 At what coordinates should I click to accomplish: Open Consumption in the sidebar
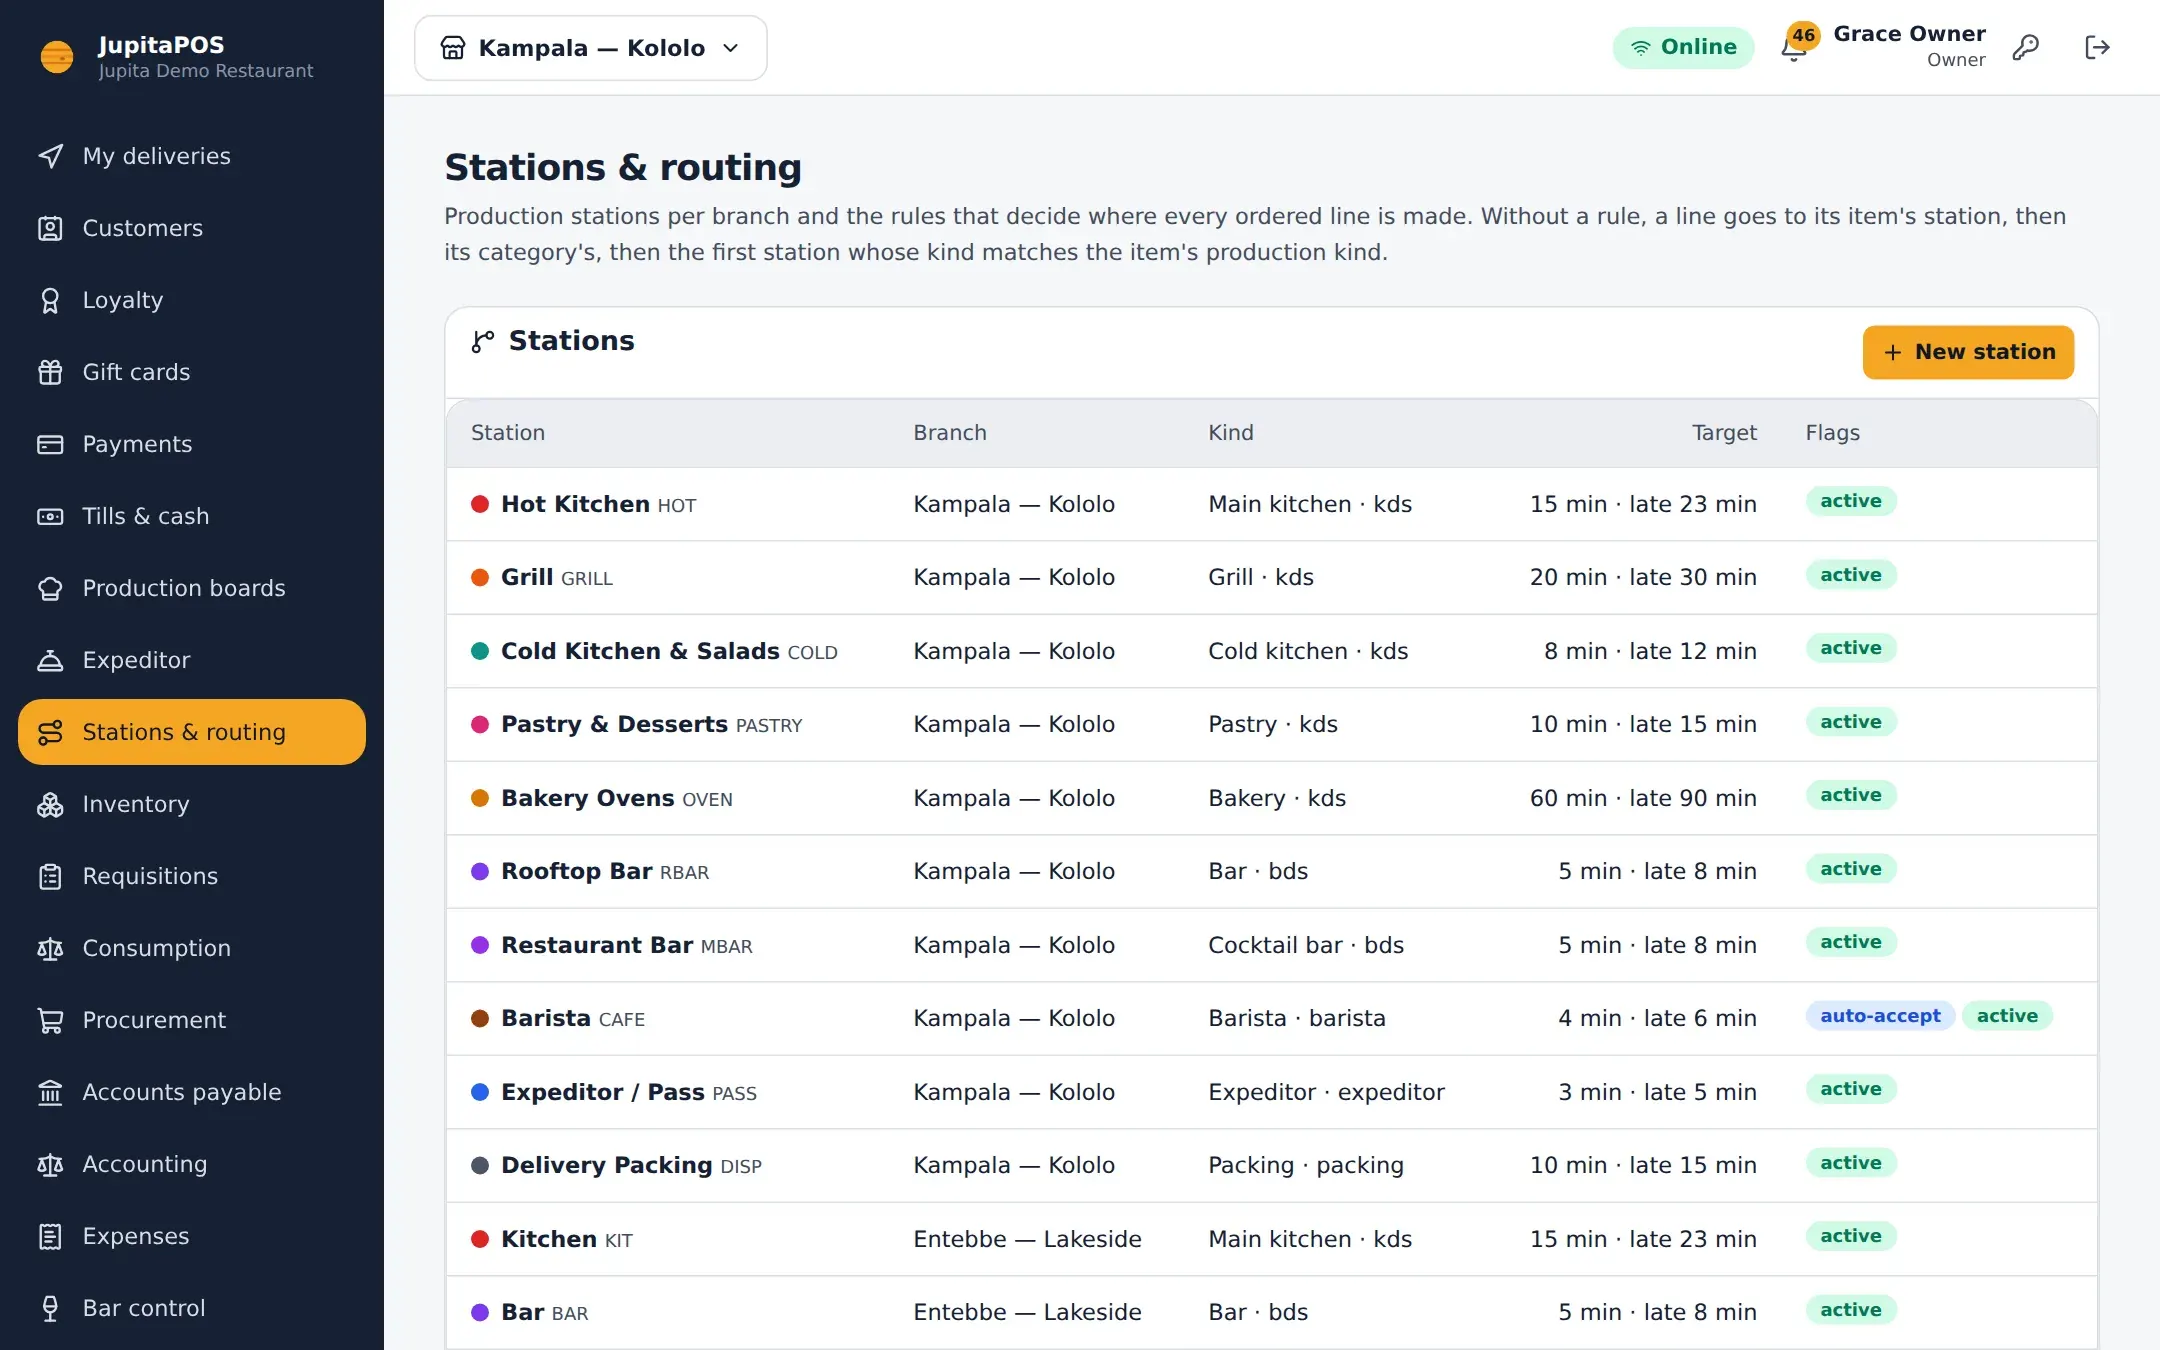pos(192,948)
